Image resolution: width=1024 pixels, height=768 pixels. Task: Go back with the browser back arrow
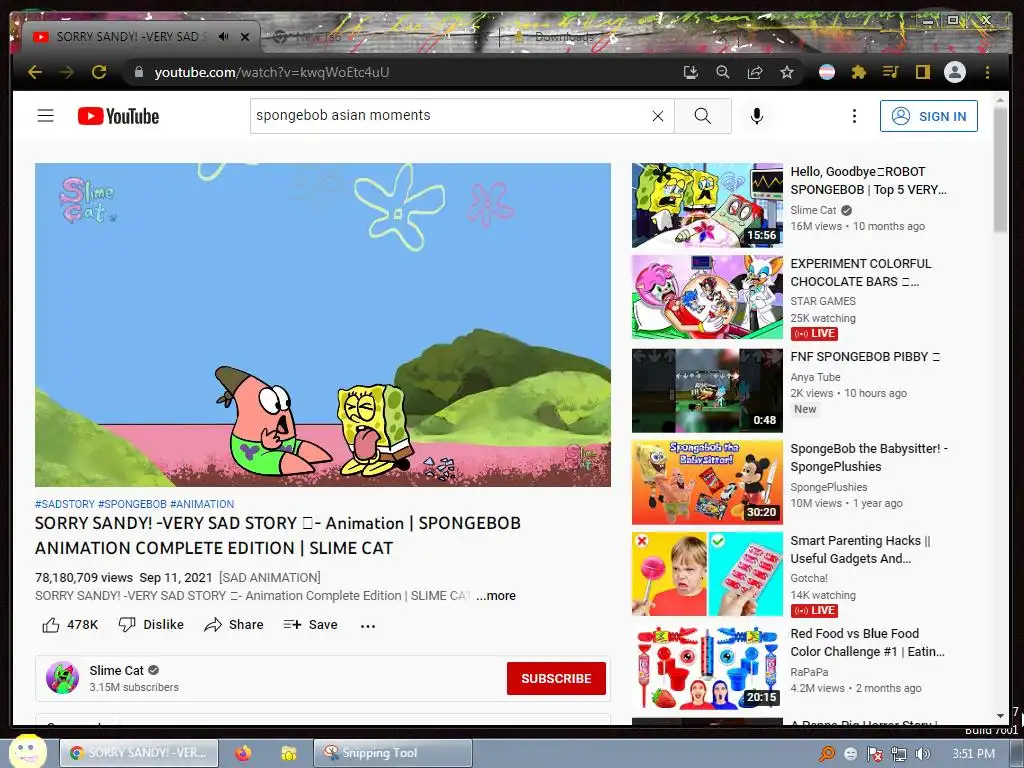tap(35, 72)
